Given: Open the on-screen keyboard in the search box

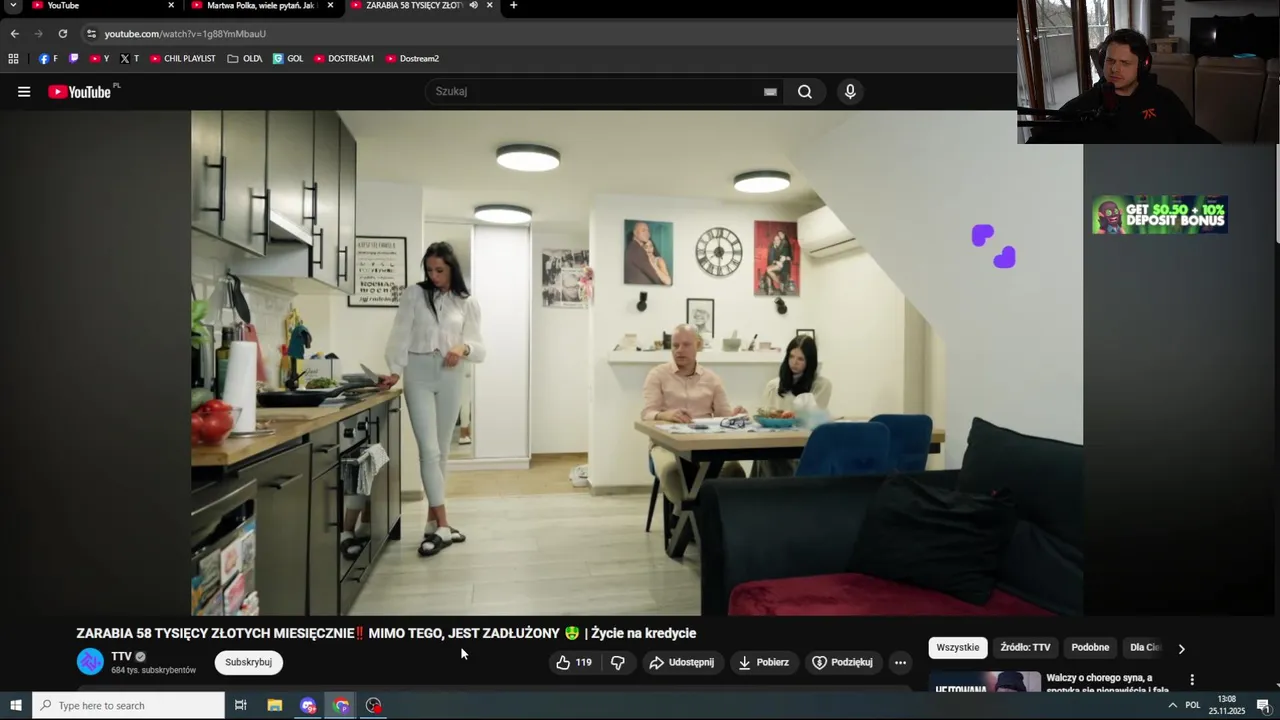Looking at the screenshot, I should click(770, 92).
